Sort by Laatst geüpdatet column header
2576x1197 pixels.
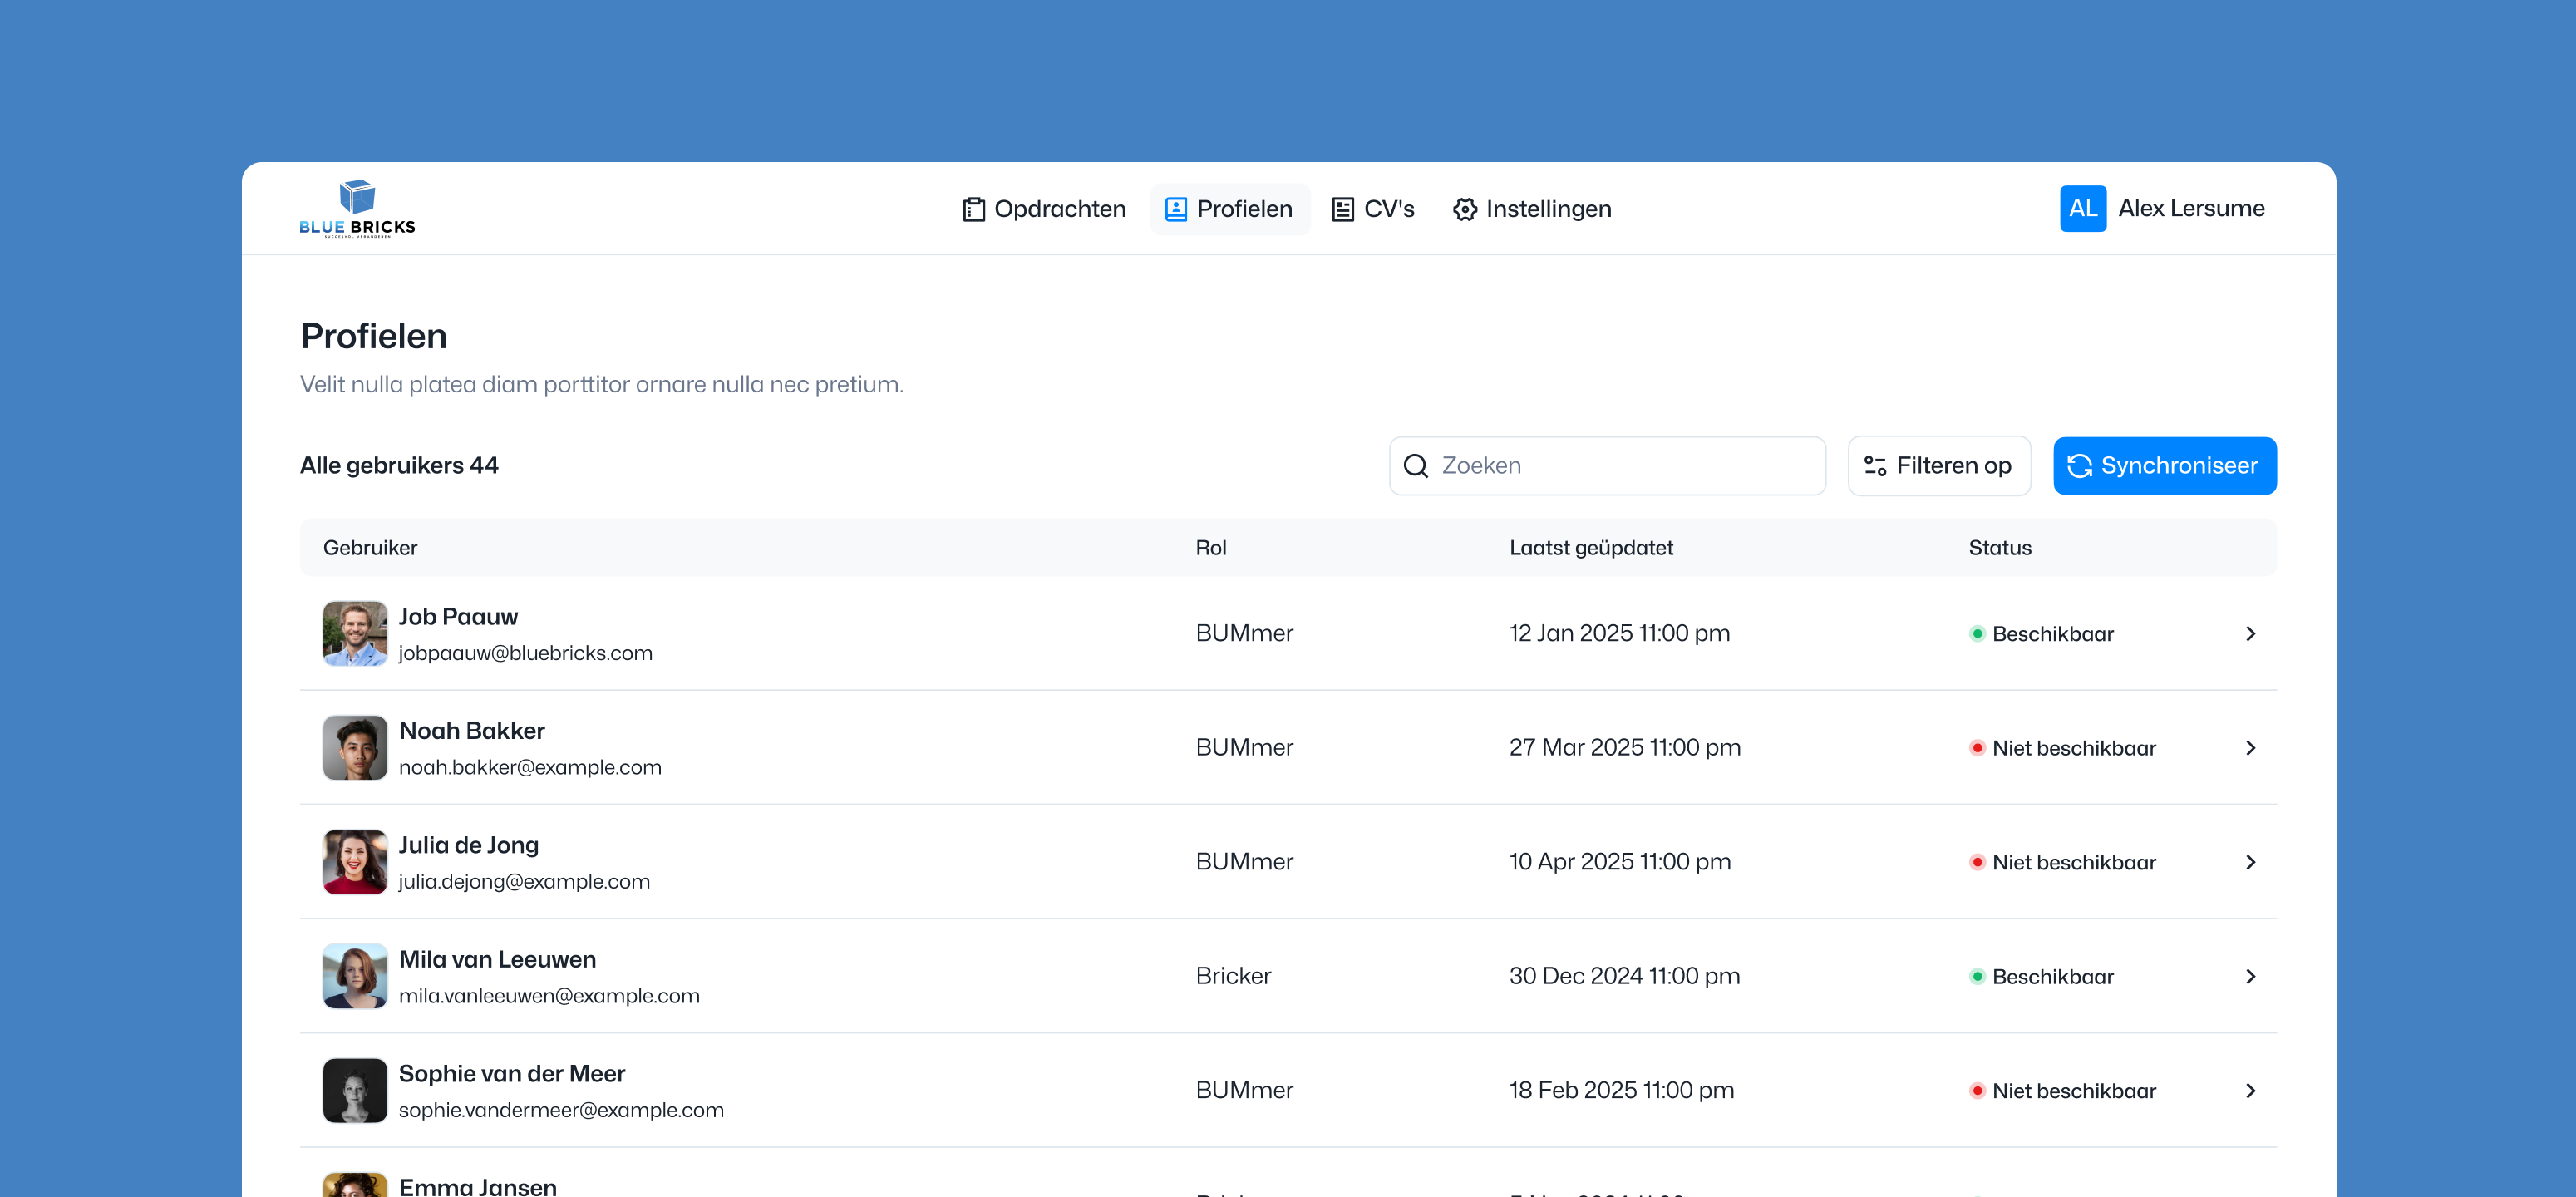[1590, 547]
